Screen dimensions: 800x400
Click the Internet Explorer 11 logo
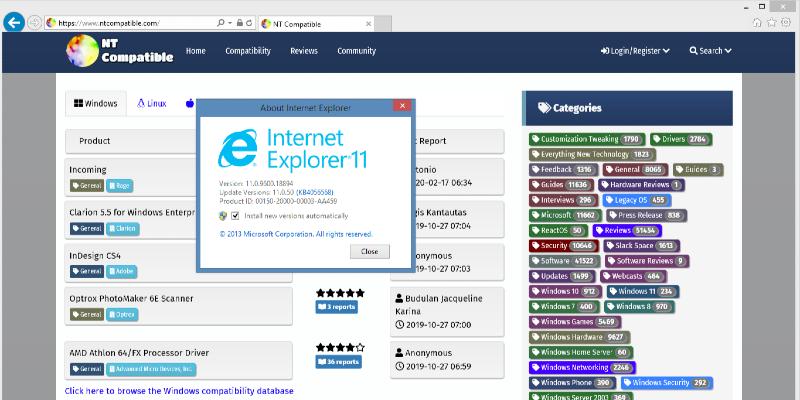(x=292, y=149)
